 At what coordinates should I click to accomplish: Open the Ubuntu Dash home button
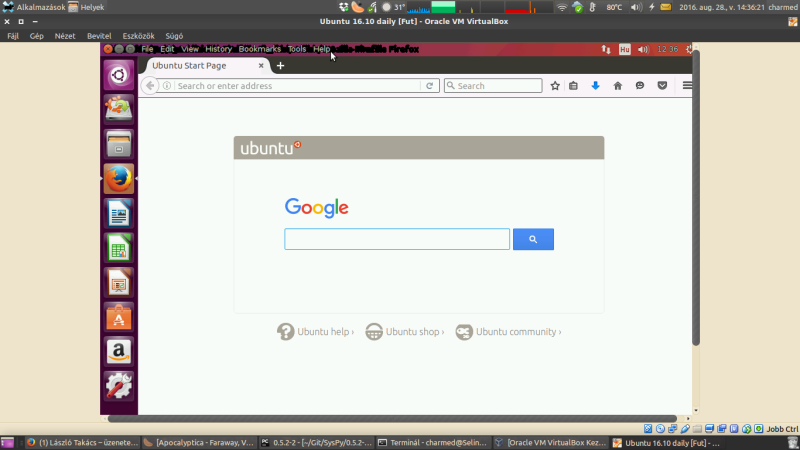point(119,75)
